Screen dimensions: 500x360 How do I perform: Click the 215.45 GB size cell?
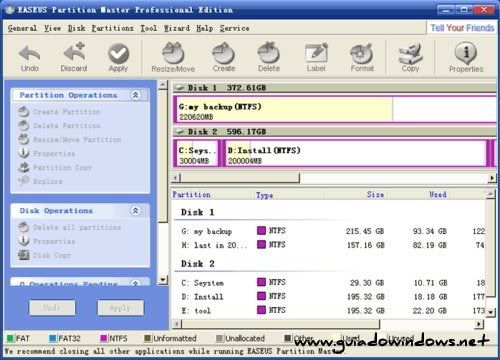click(x=365, y=231)
